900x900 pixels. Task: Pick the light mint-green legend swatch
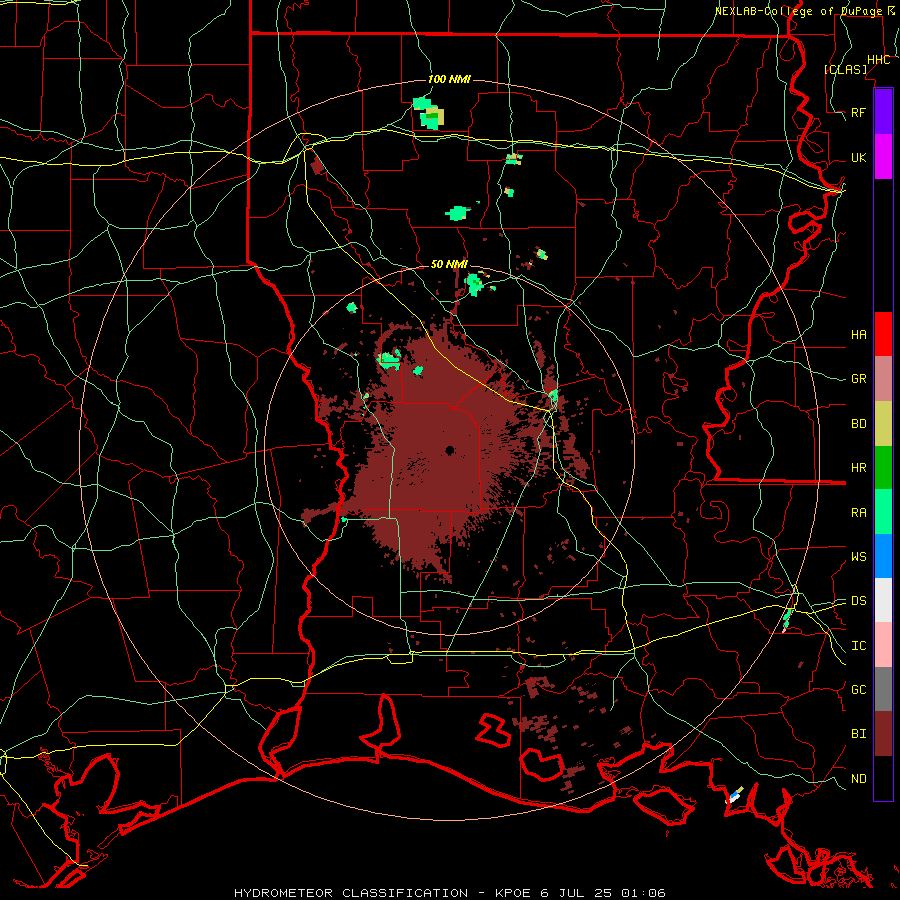click(x=883, y=512)
